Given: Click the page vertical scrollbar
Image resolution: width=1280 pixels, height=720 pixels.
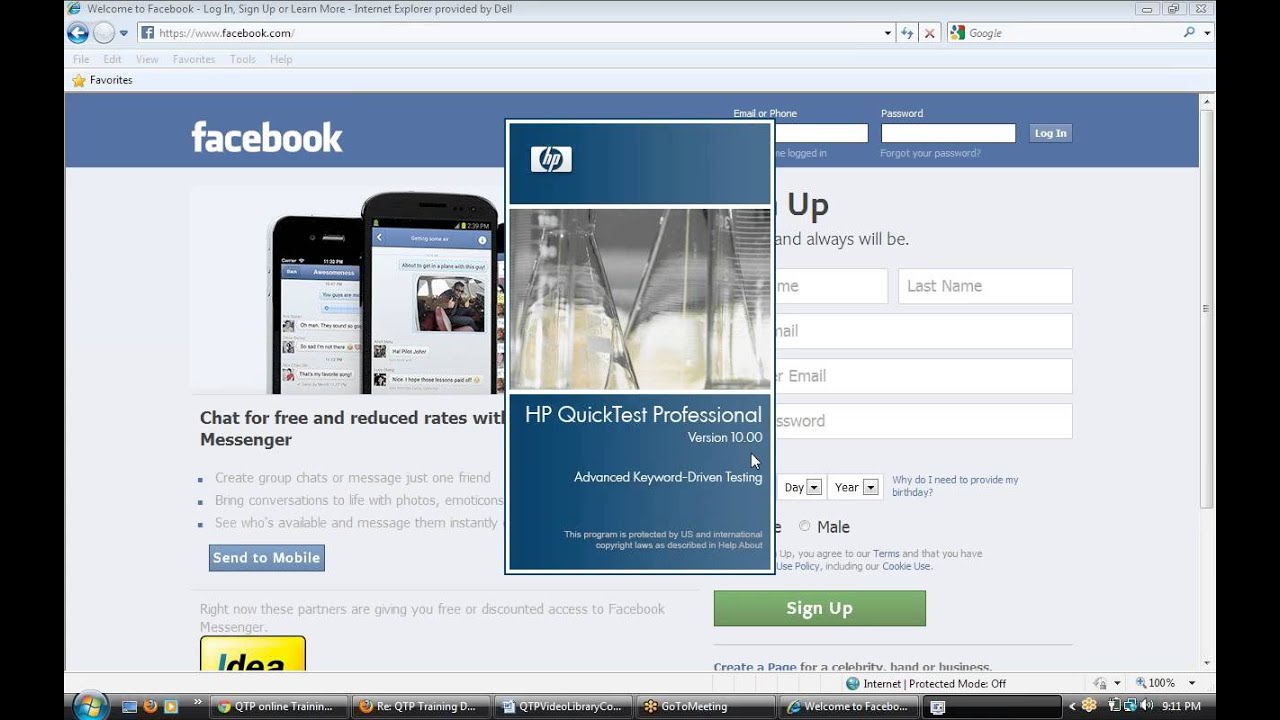Looking at the screenshot, I should tap(1207, 310).
